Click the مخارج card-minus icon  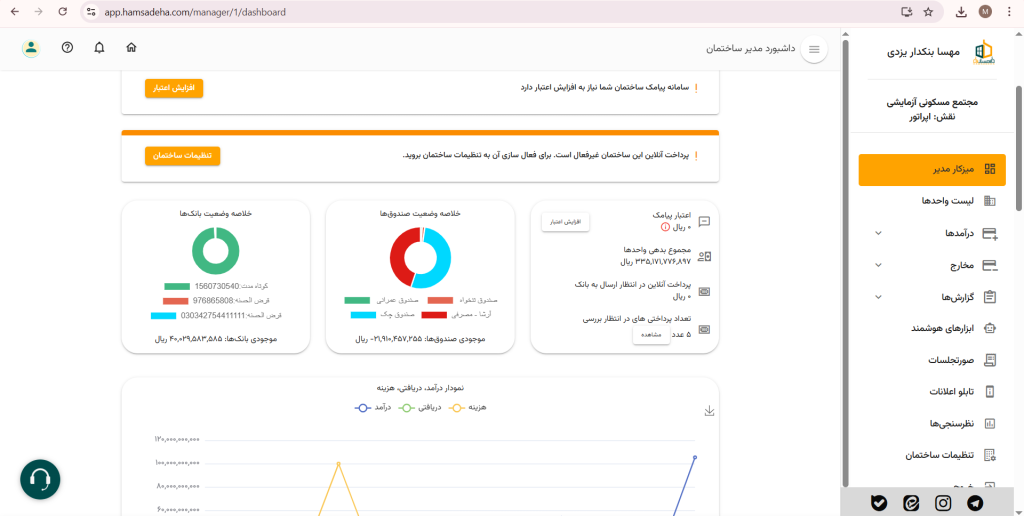coord(990,265)
